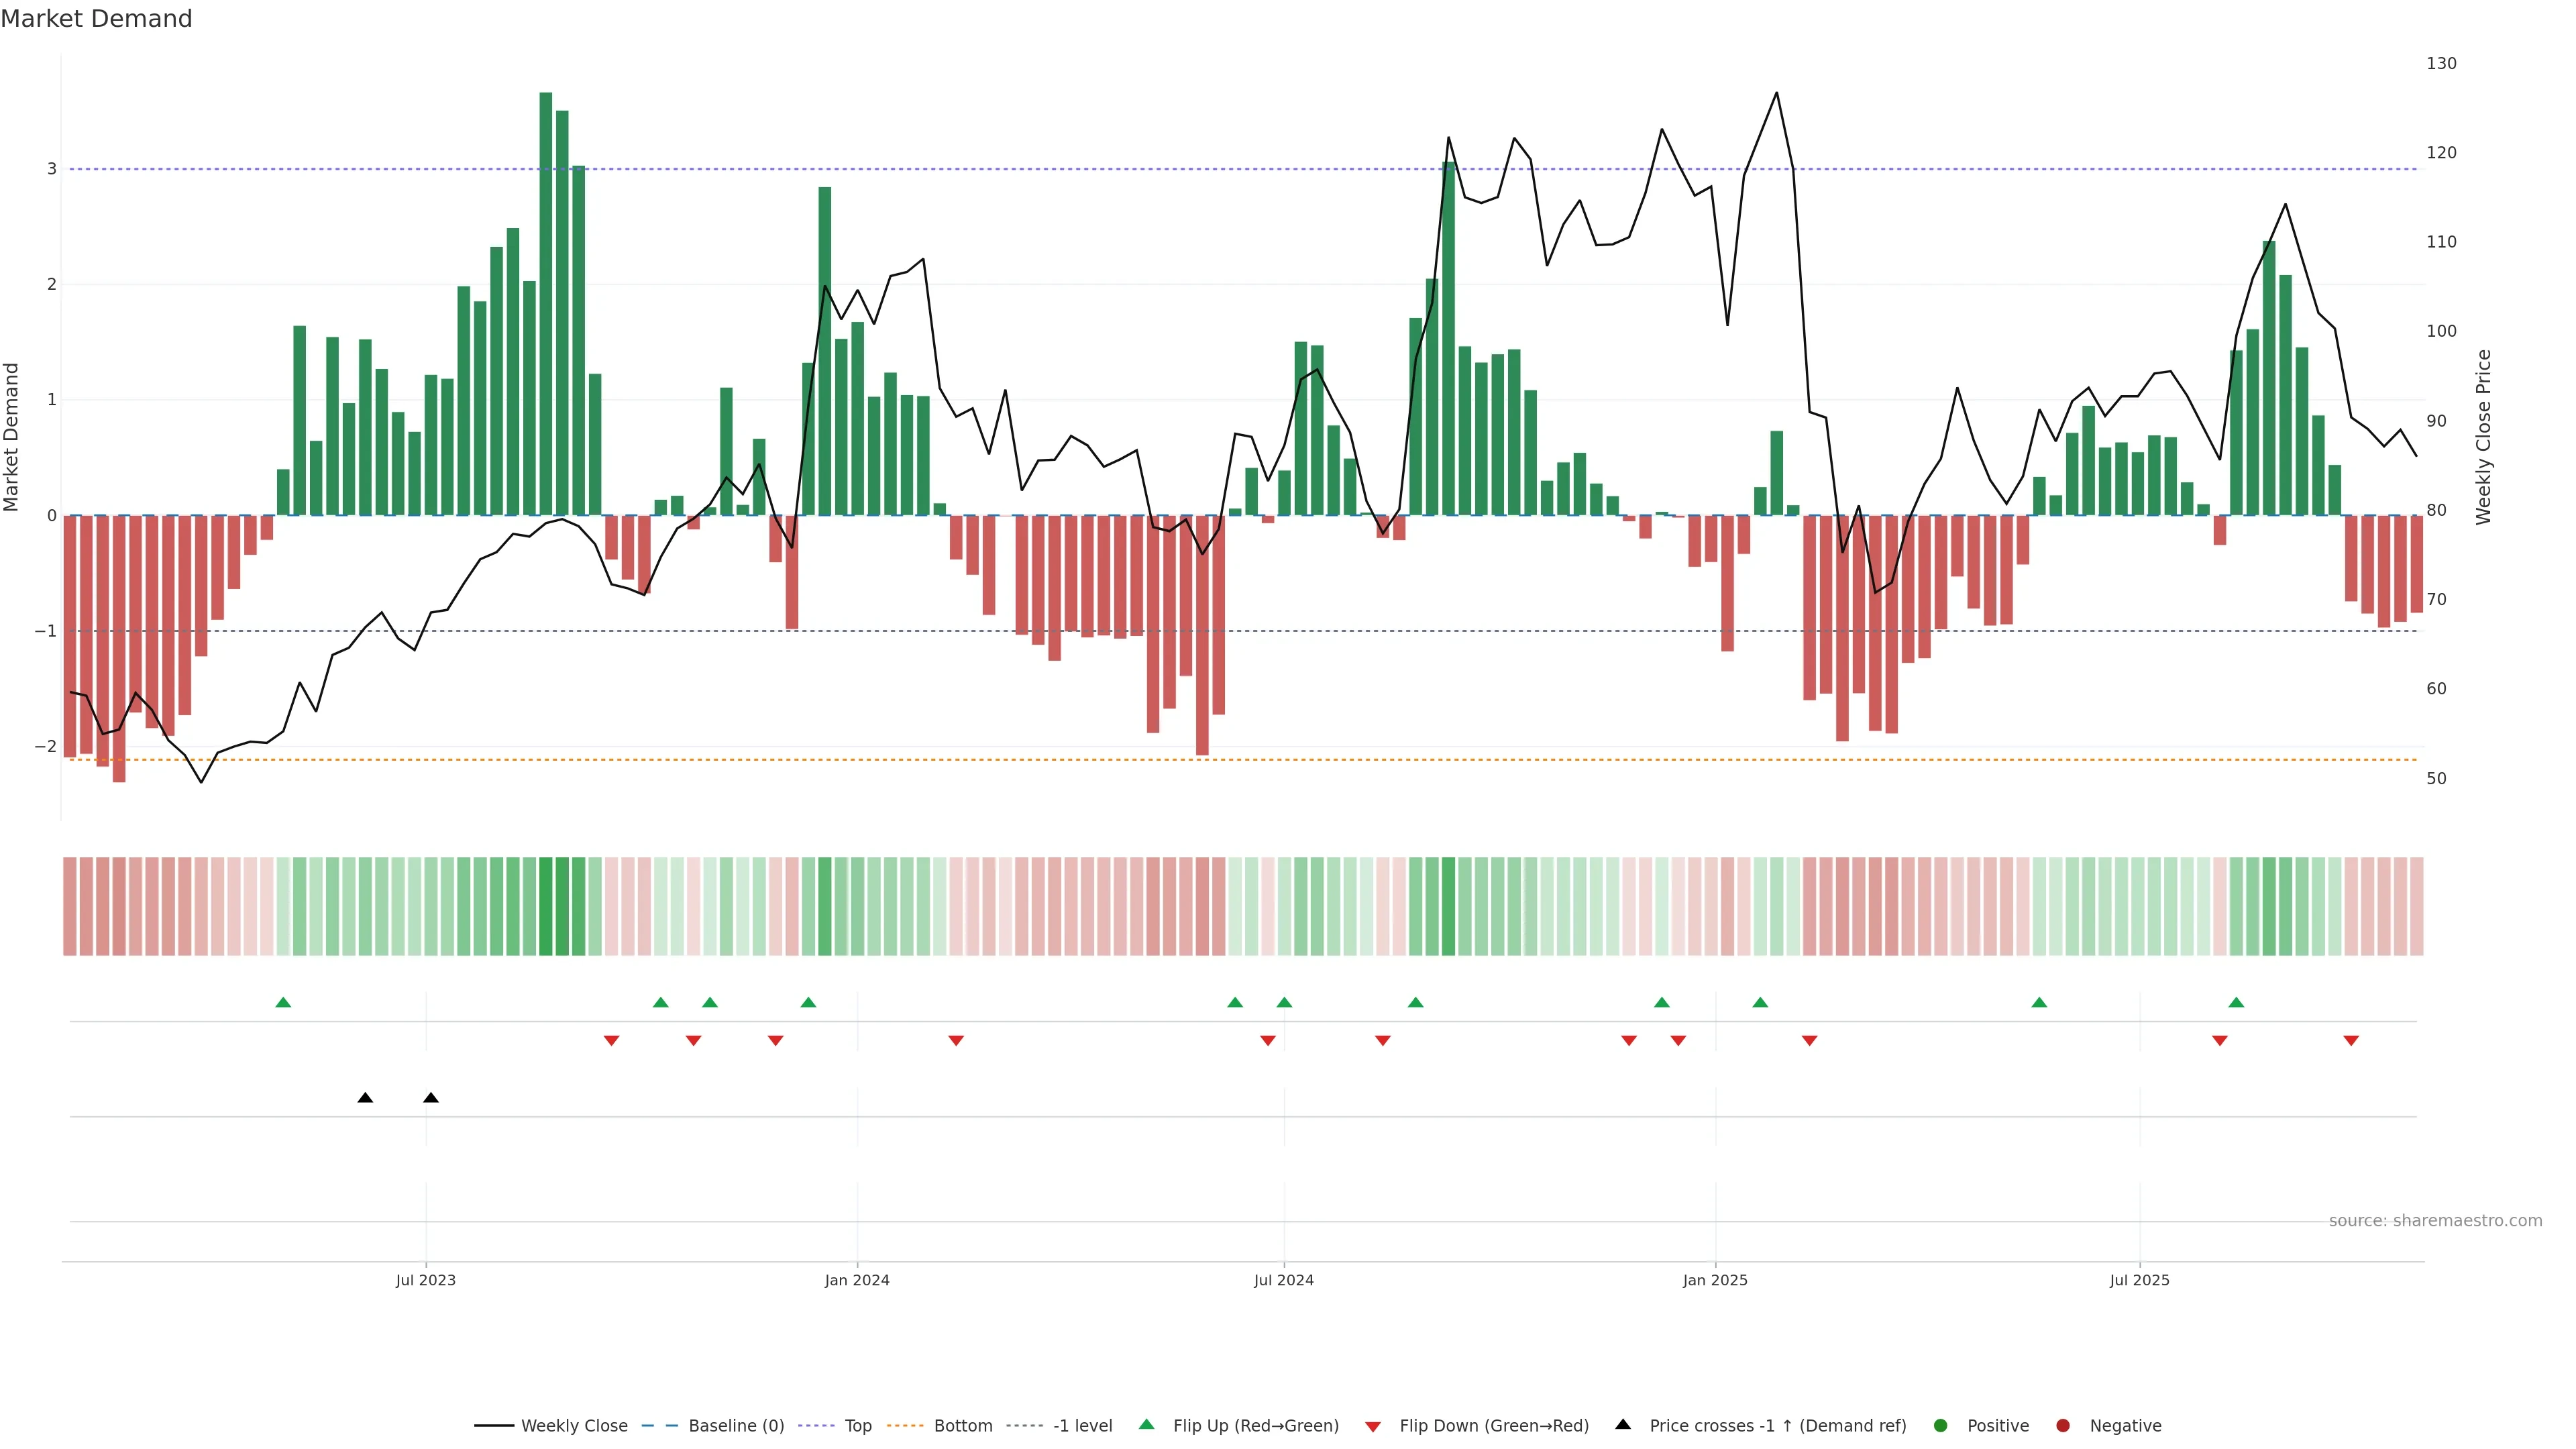Toggle the Top dotted line legend entry
2576x1449 pixels.
(x=857, y=1425)
